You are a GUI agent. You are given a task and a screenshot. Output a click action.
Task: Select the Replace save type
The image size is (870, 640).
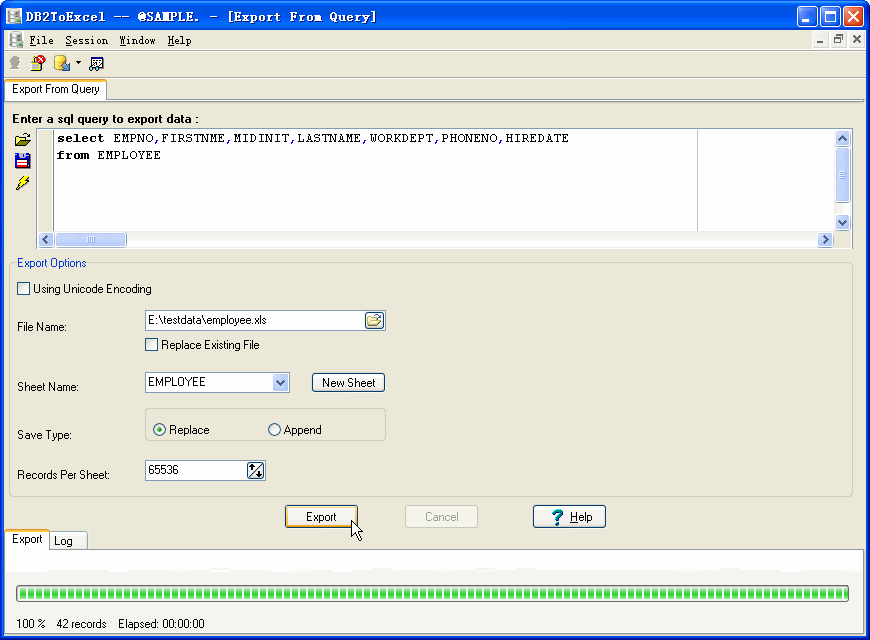[159, 430]
